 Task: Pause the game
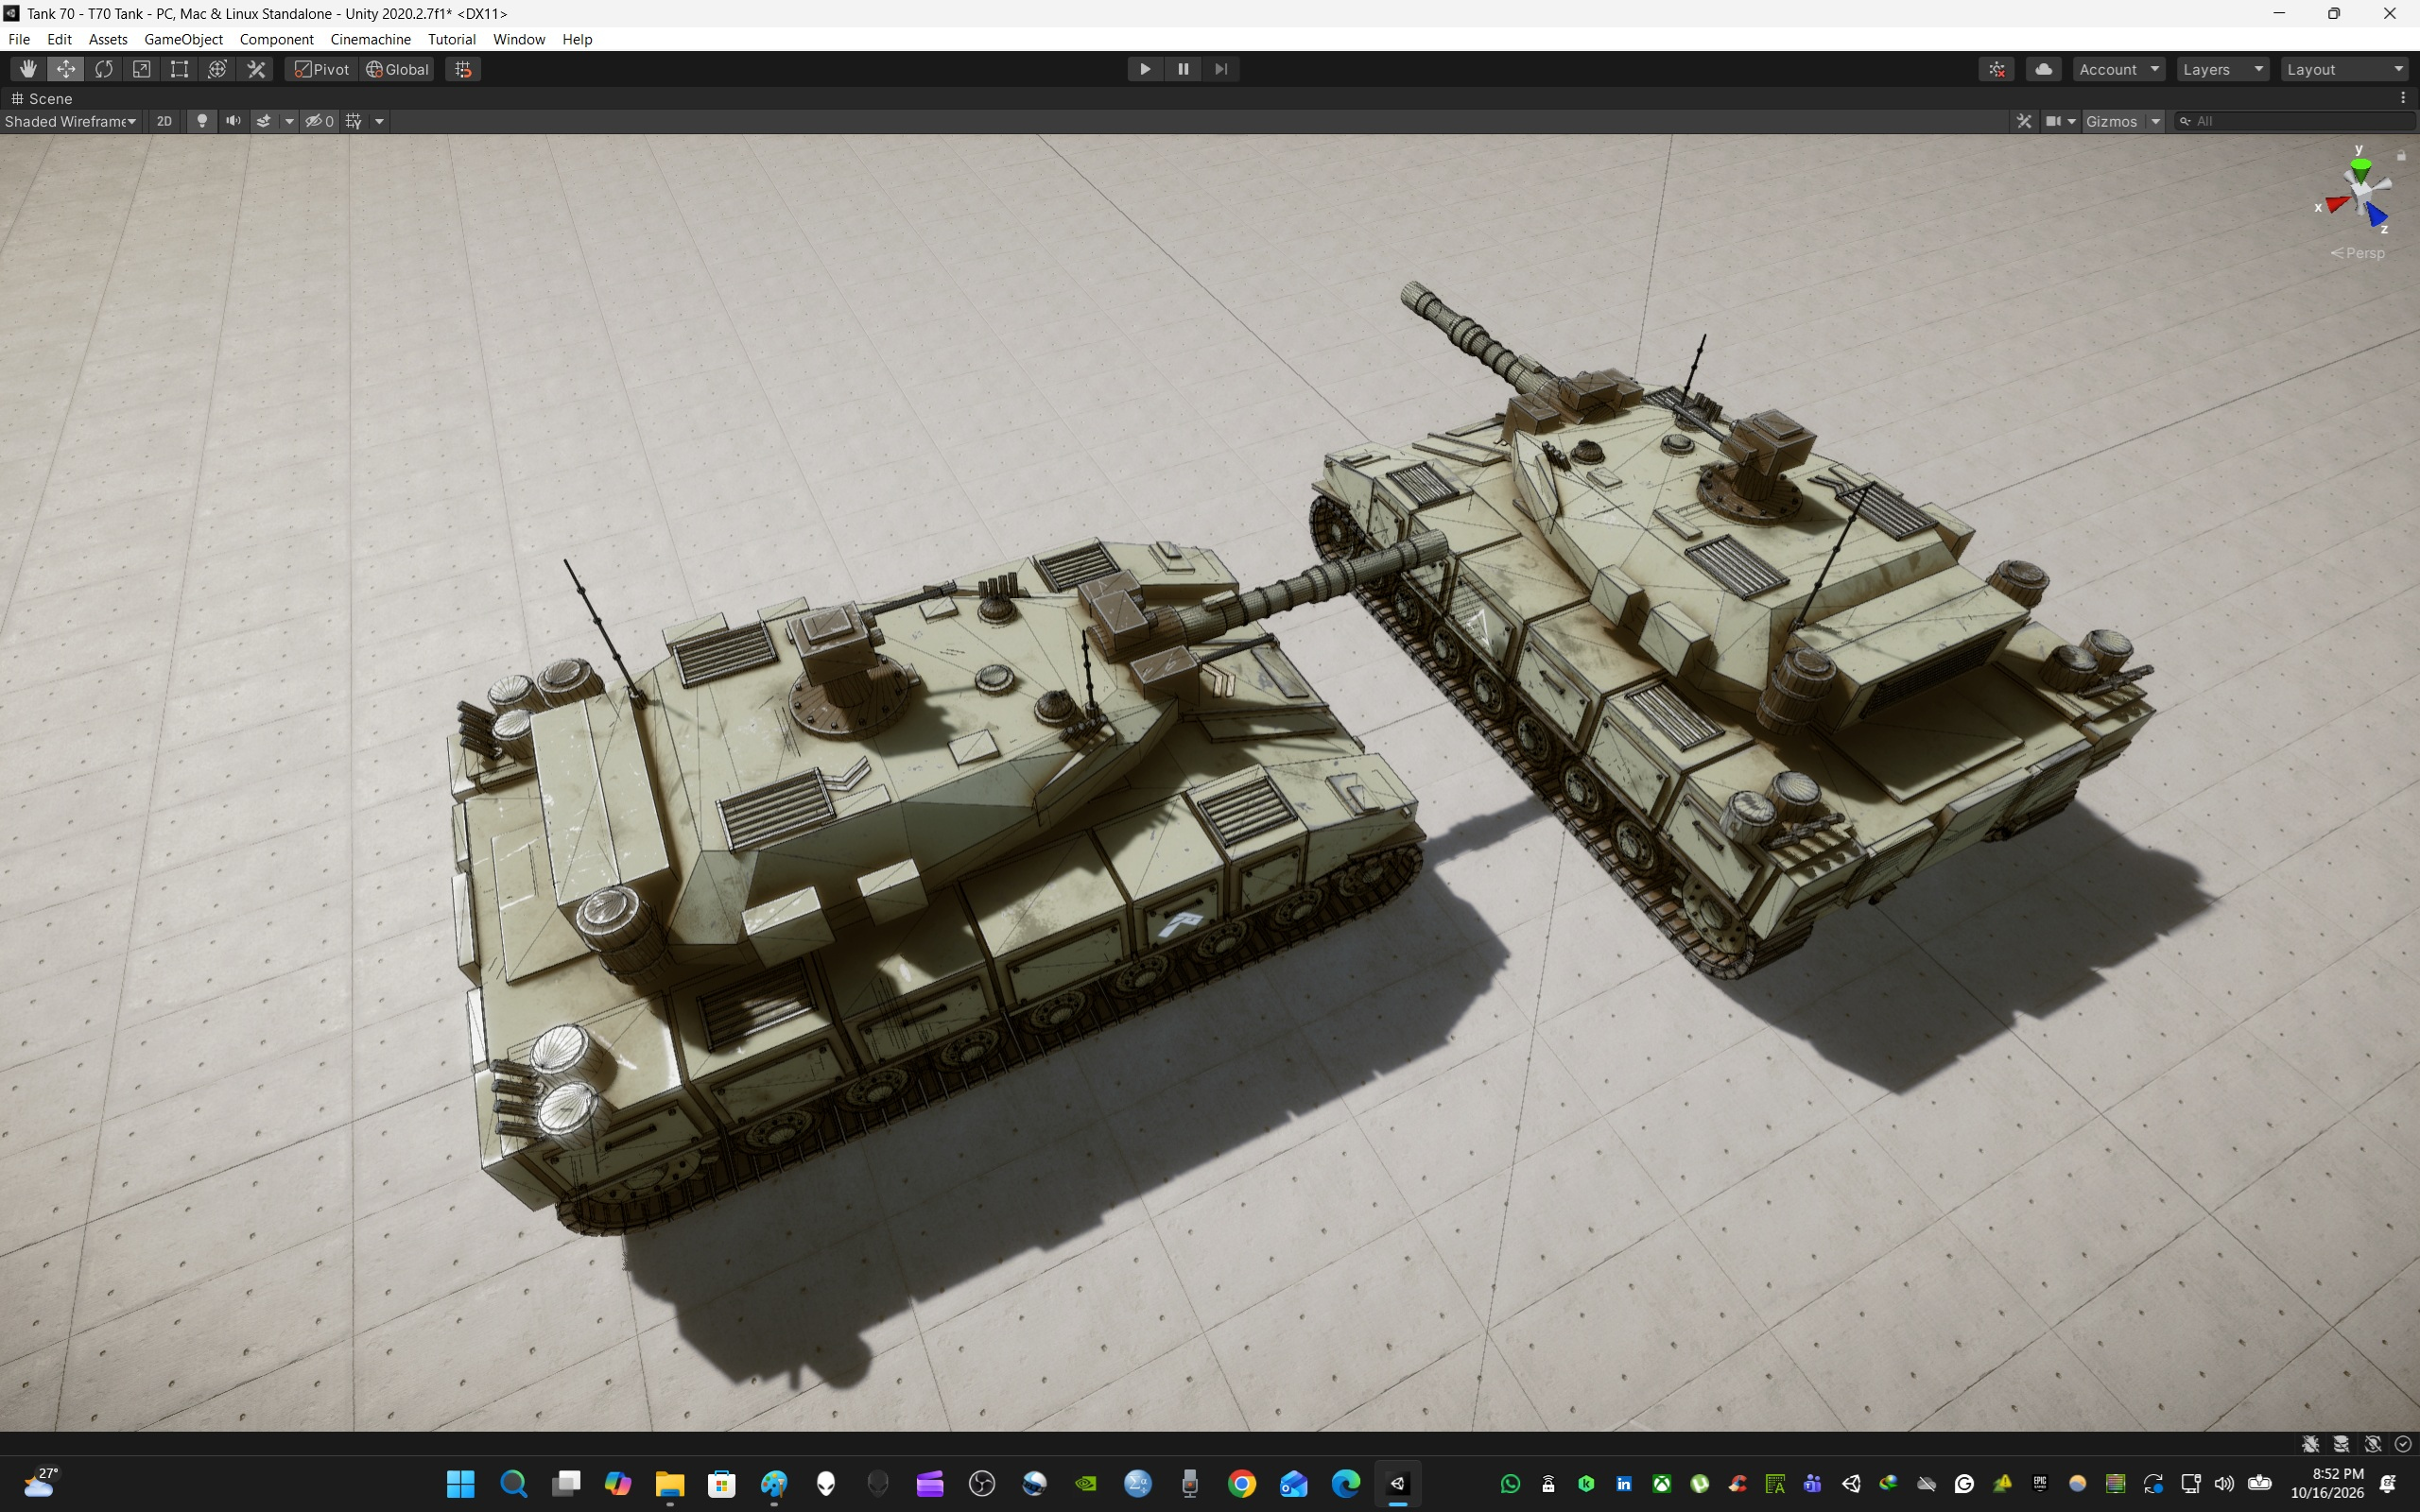point(1183,69)
